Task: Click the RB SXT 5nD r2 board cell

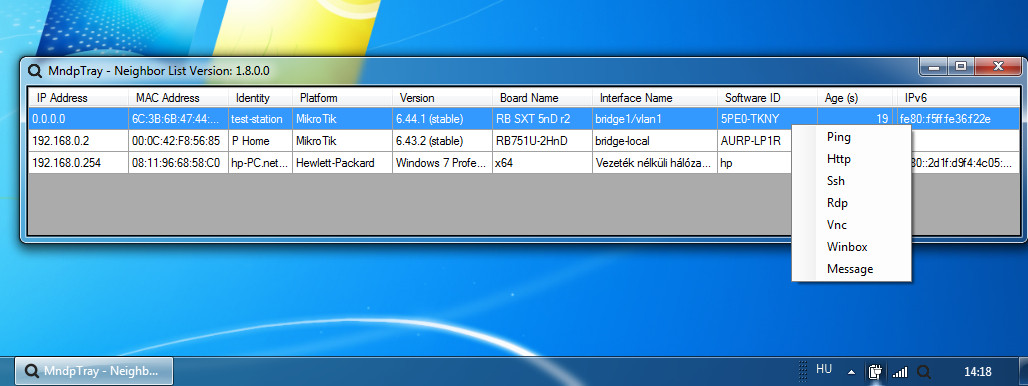Action: pyautogui.click(x=542, y=119)
